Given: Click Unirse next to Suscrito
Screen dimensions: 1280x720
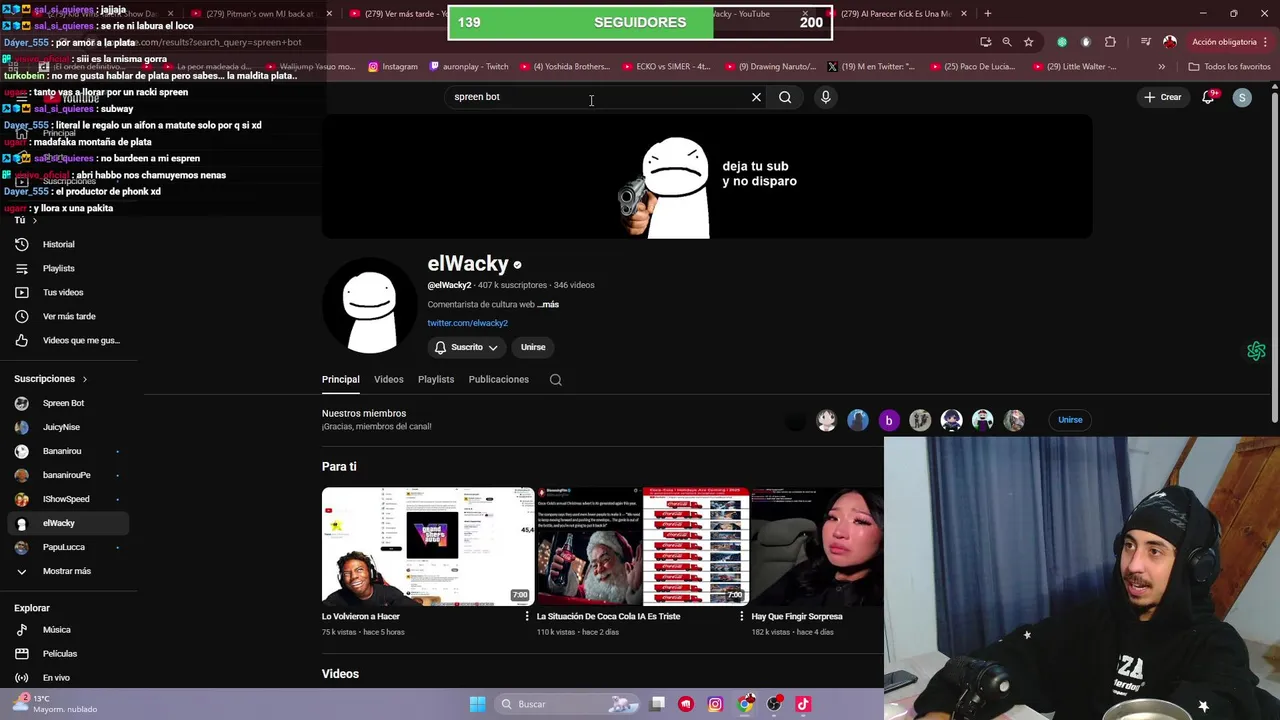Looking at the screenshot, I should (533, 347).
